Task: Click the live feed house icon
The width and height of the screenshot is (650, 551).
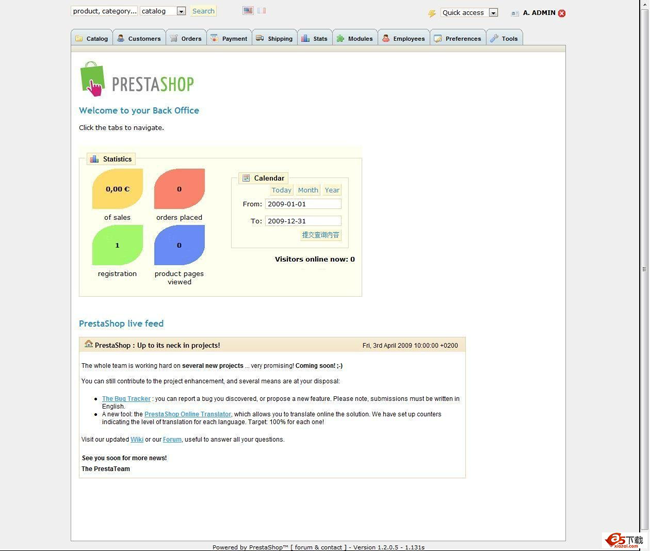Action: coord(88,344)
